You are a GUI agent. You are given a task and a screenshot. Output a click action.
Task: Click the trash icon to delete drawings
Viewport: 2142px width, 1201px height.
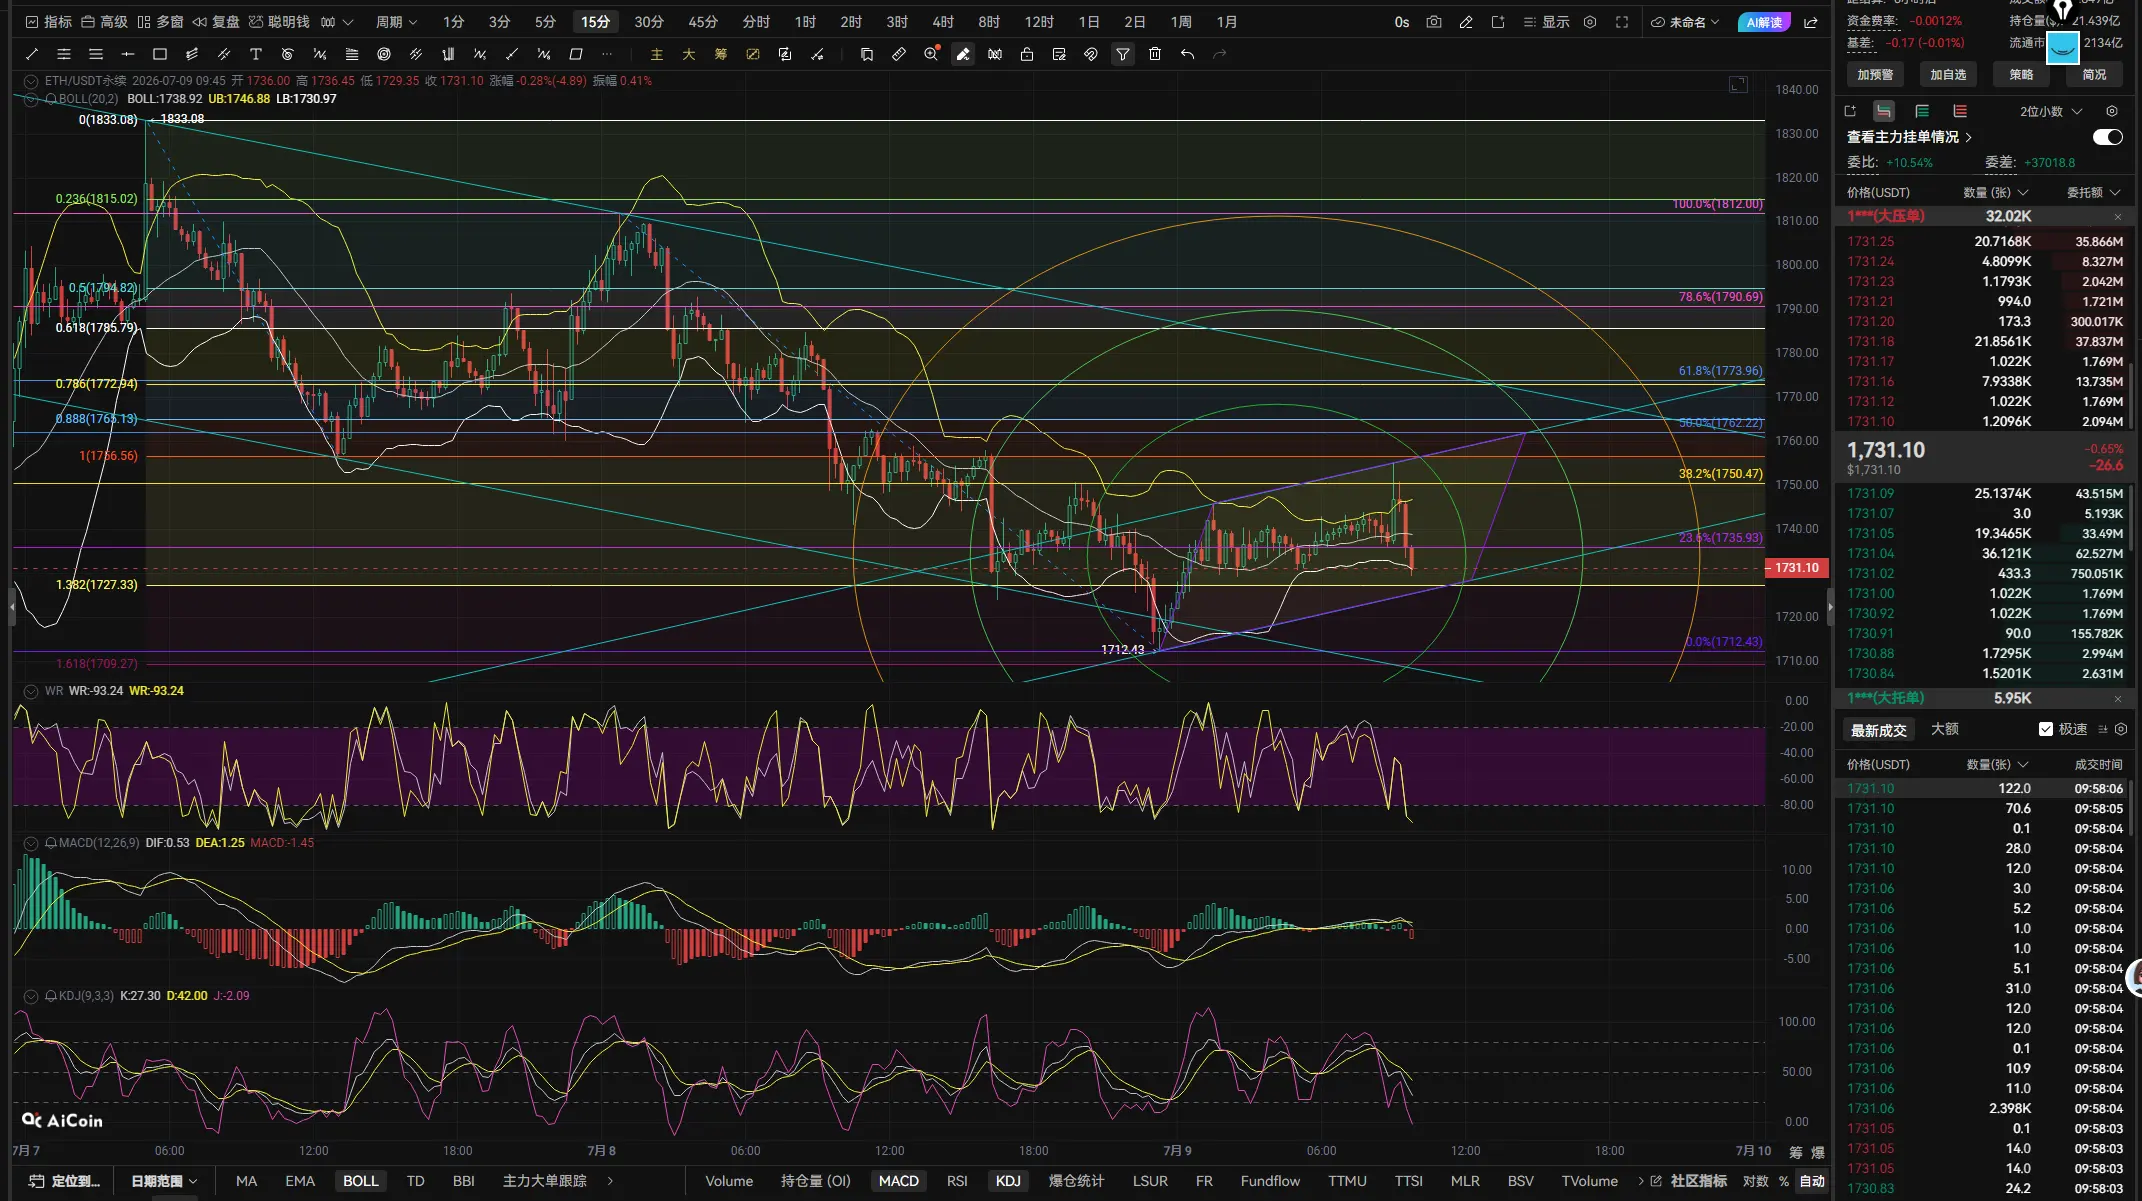[1155, 54]
